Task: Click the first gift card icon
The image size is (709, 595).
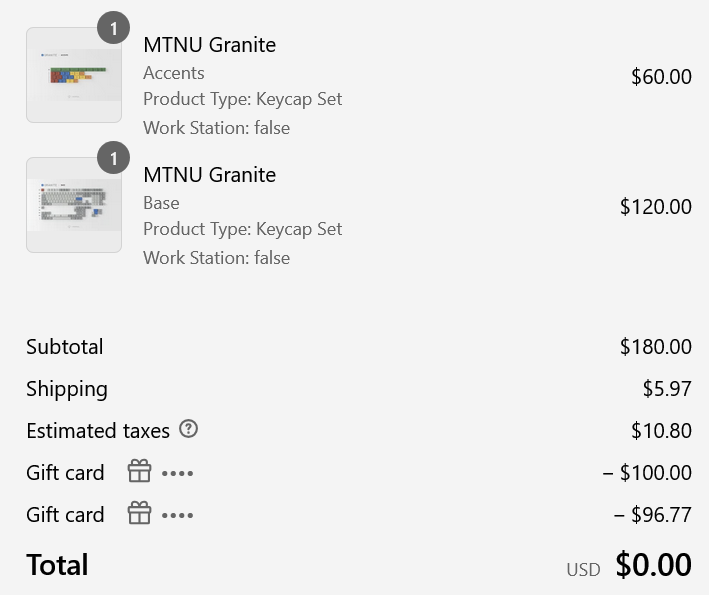Action: click(x=139, y=471)
